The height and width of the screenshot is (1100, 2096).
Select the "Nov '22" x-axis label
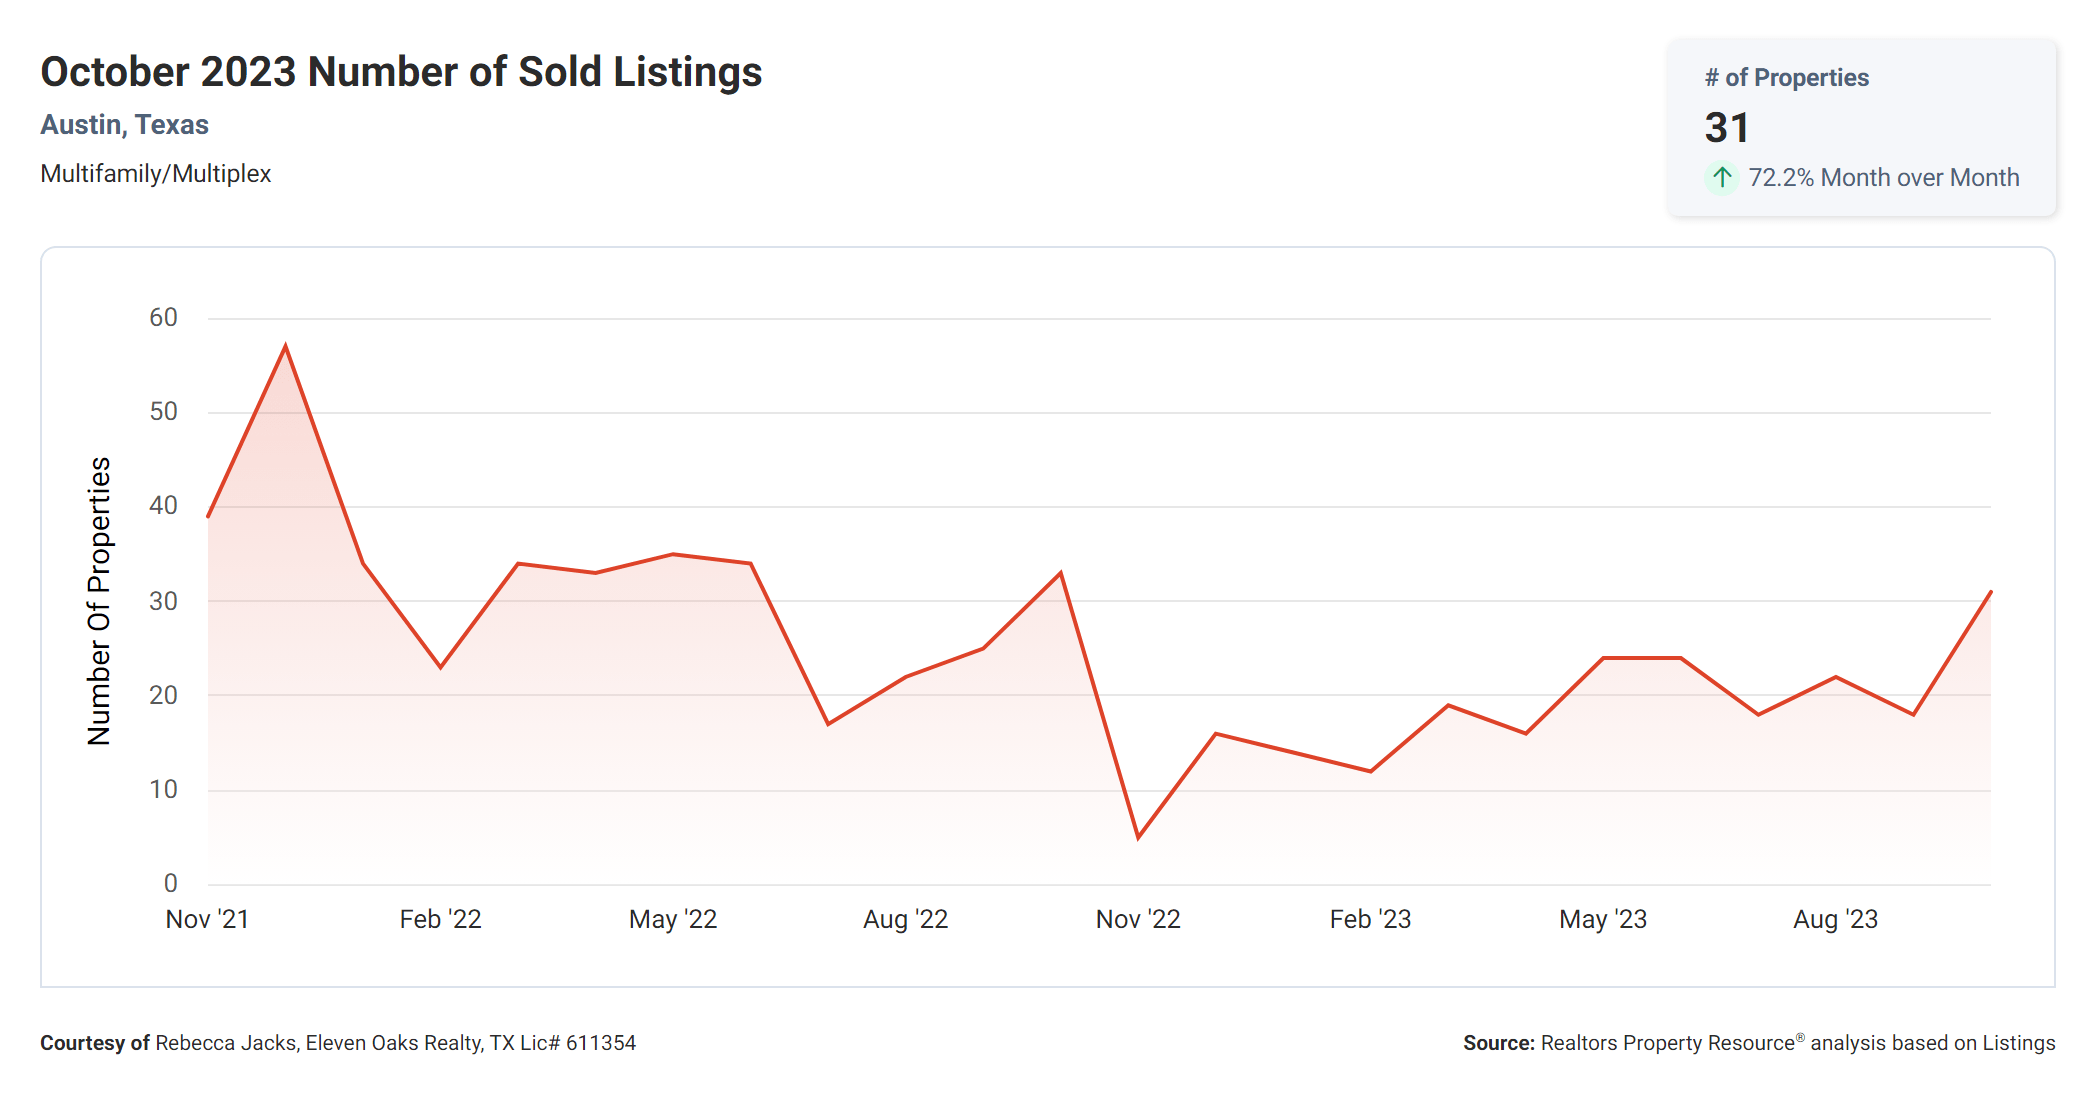tap(1138, 919)
